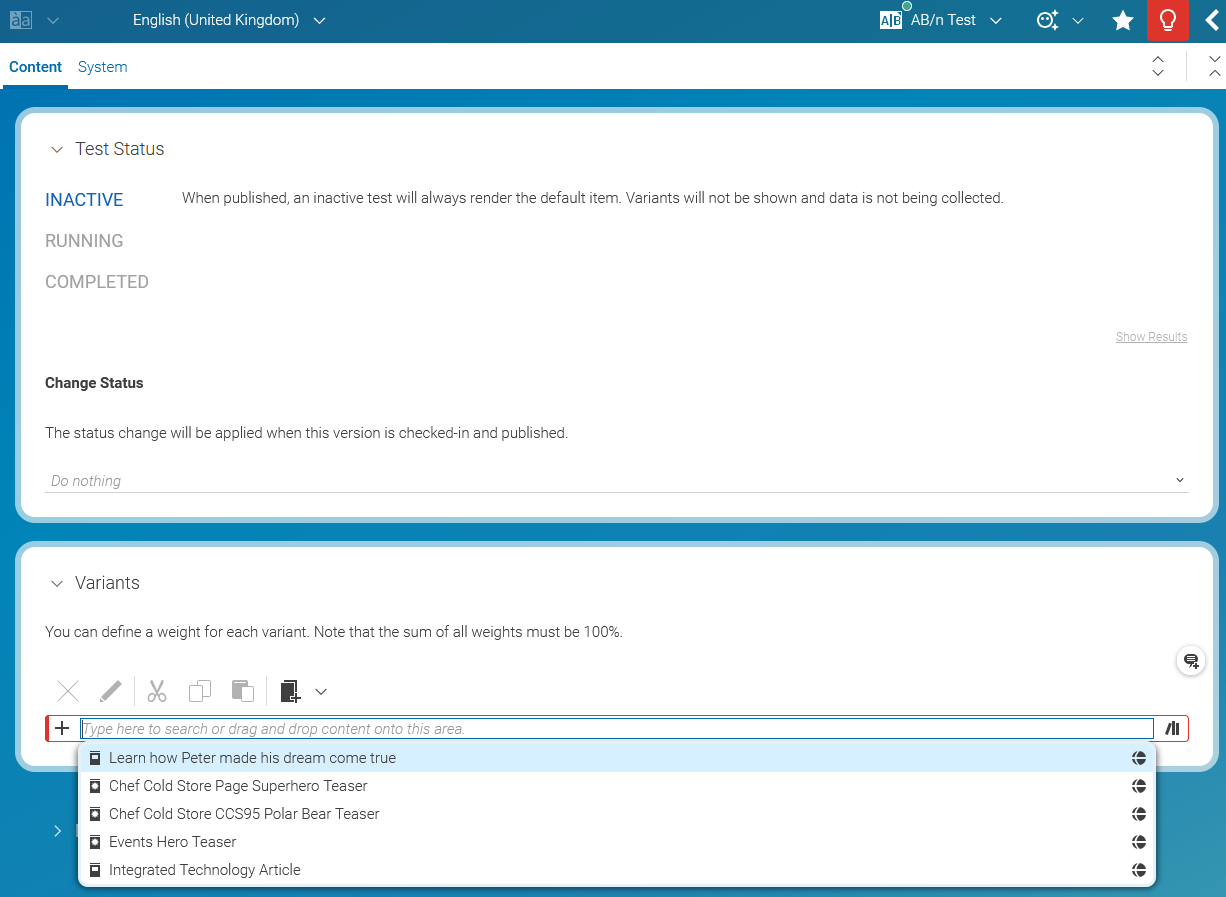Select the COMPLETED test status option

click(x=96, y=281)
